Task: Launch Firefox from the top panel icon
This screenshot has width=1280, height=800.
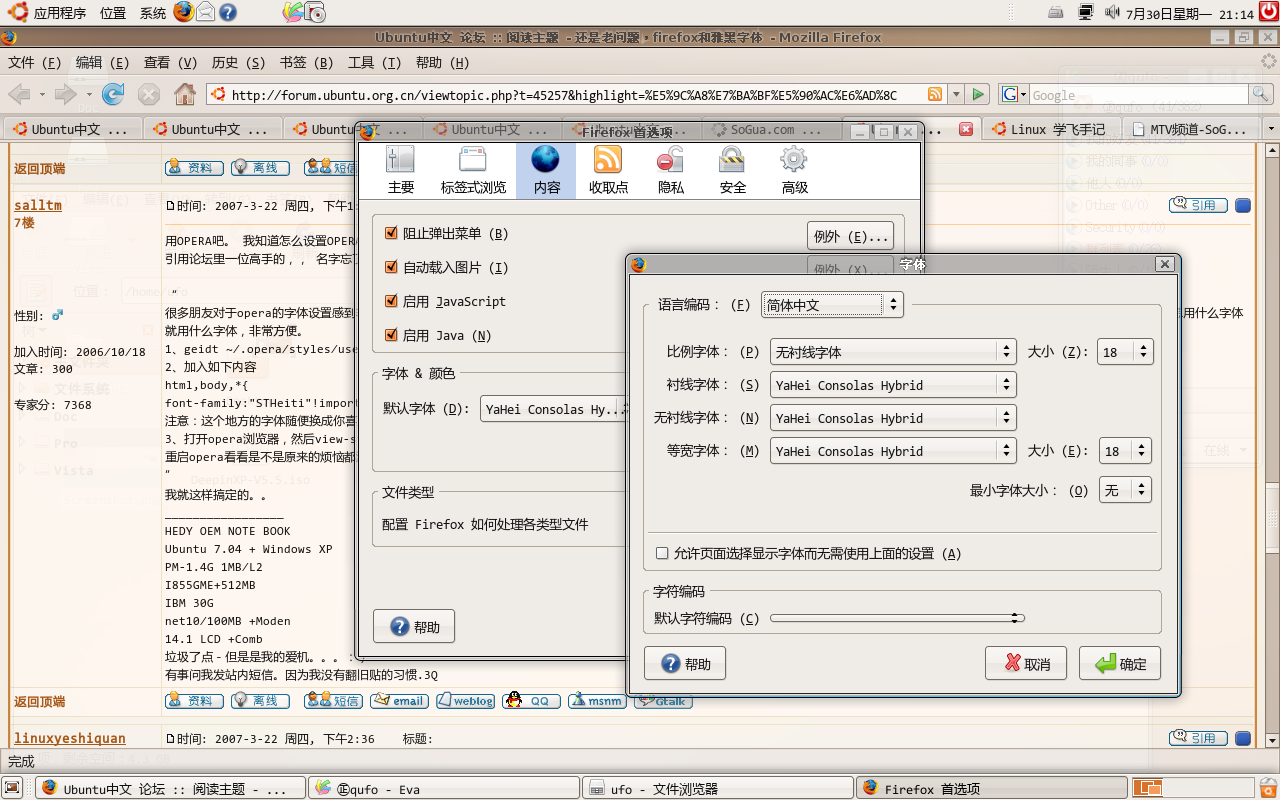Action: tap(184, 12)
